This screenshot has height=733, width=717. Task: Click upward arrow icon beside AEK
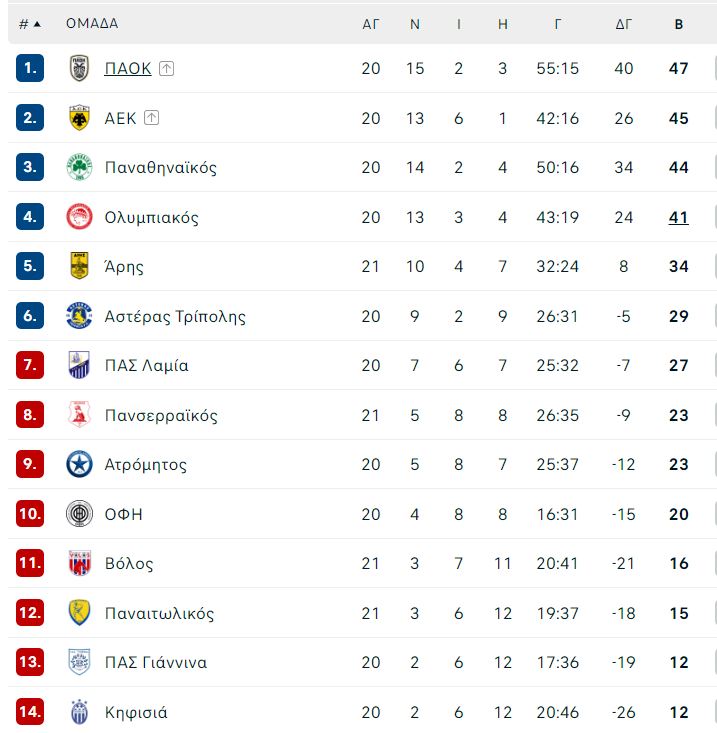[x=151, y=118]
